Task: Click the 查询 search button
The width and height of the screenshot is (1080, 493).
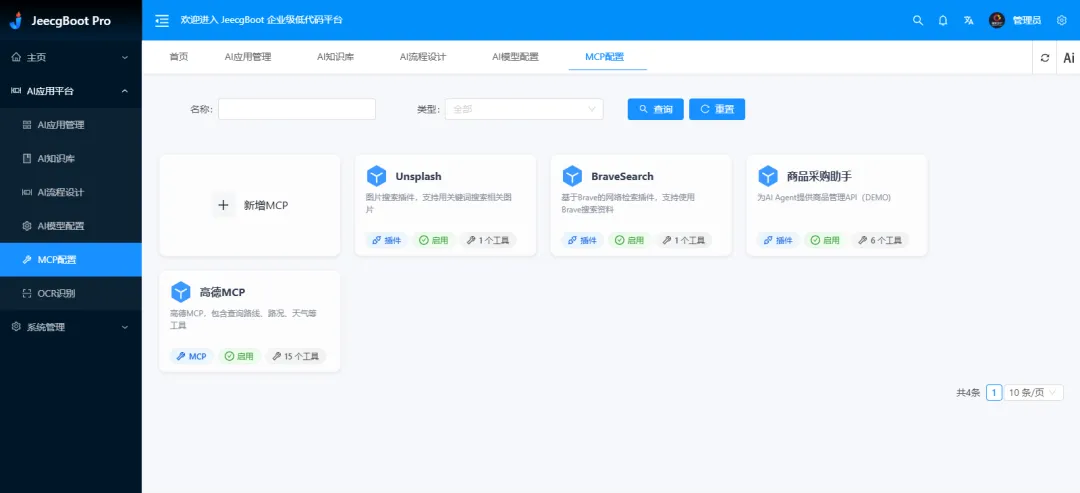Action: 656,109
